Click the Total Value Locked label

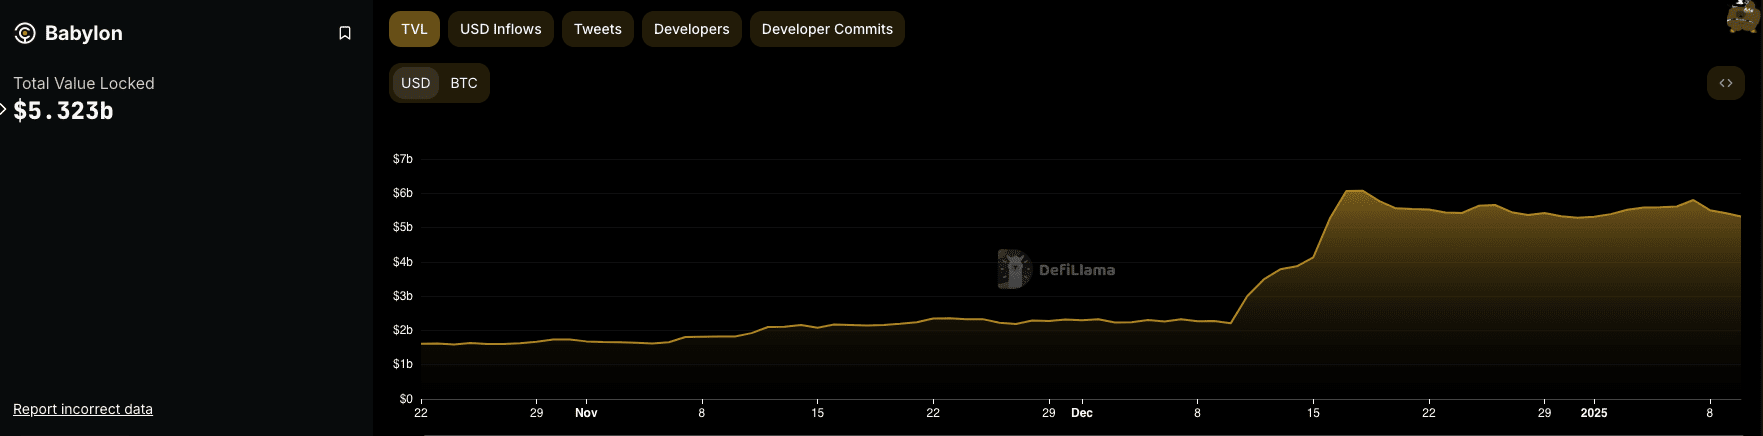pos(84,83)
